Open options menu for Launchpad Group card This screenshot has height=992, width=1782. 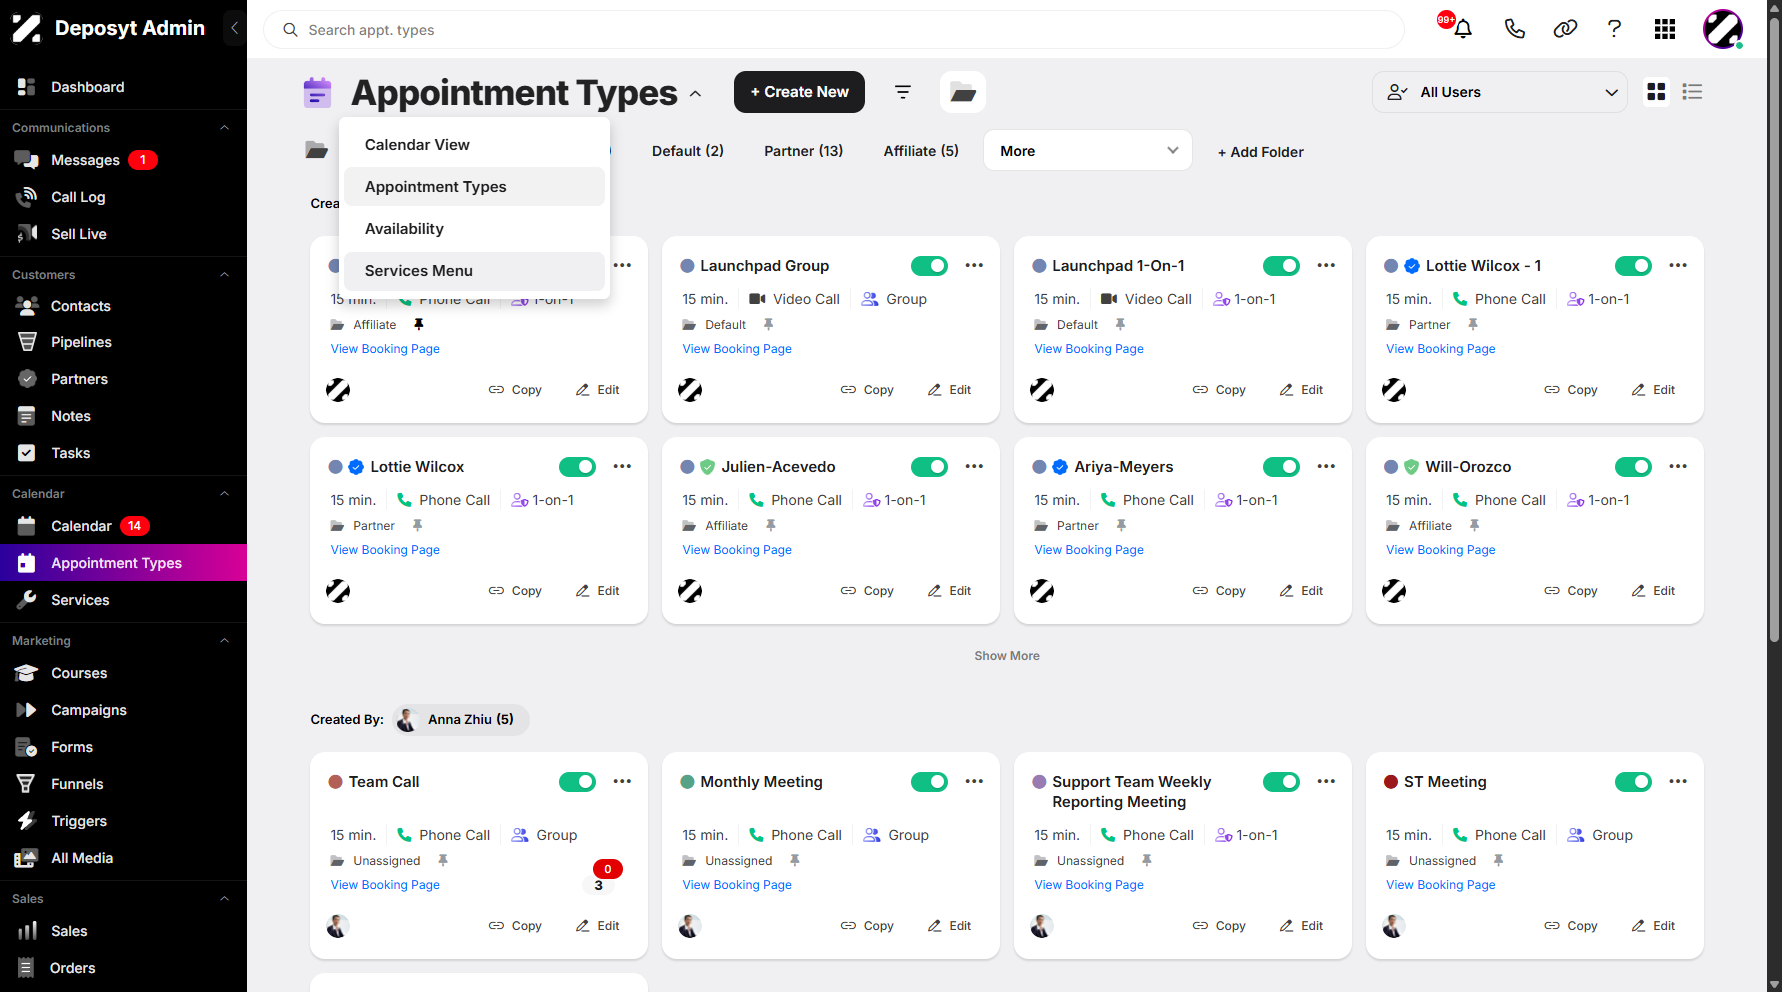[x=974, y=266]
